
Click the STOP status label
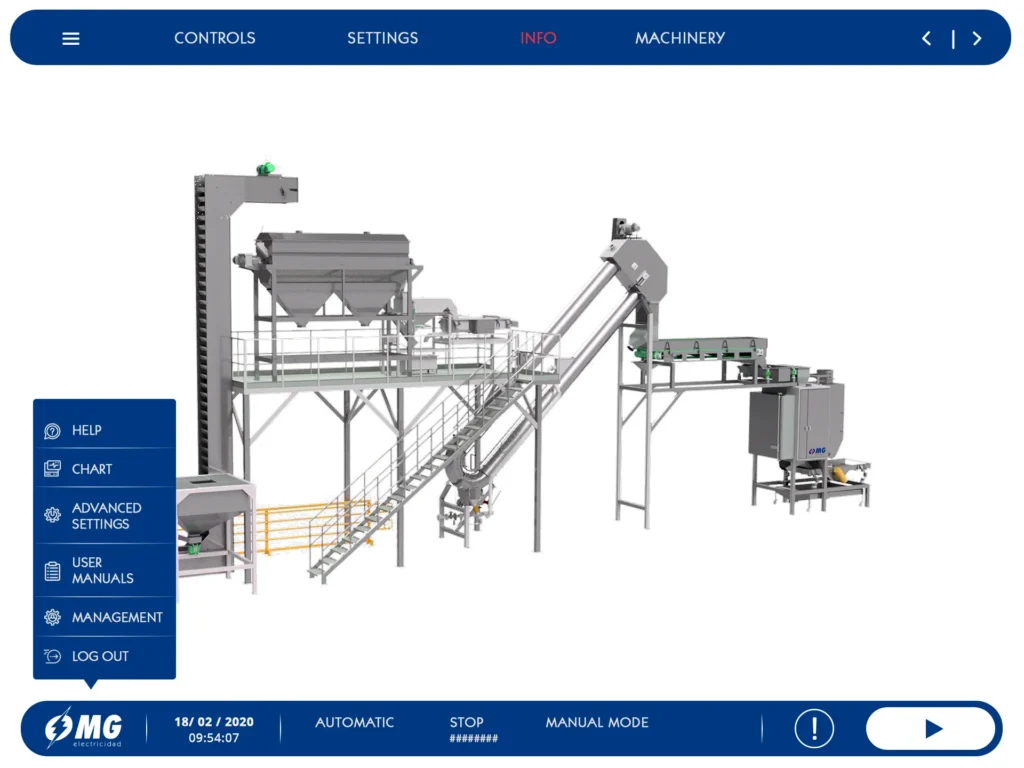coord(466,722)
